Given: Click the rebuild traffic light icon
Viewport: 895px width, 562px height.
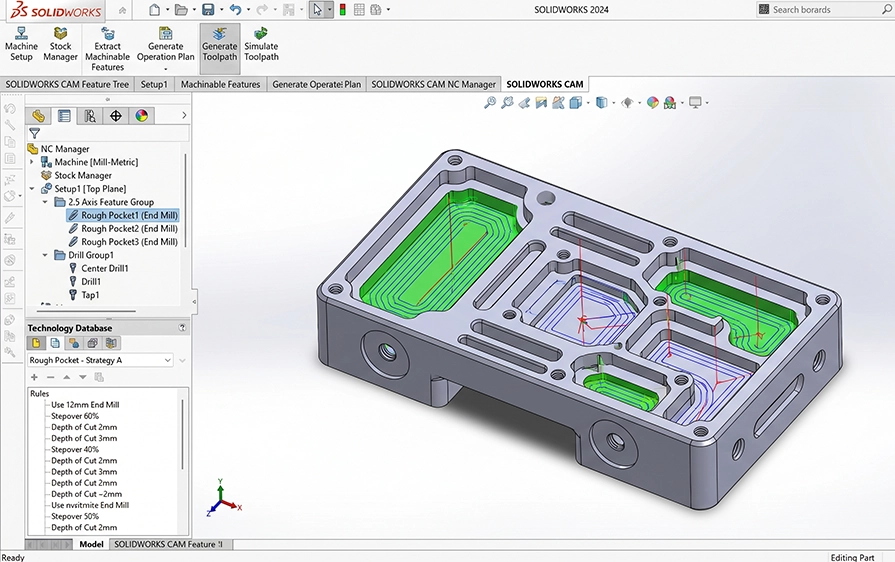Looking at the screenshot, I should click(x=342, y=10).
